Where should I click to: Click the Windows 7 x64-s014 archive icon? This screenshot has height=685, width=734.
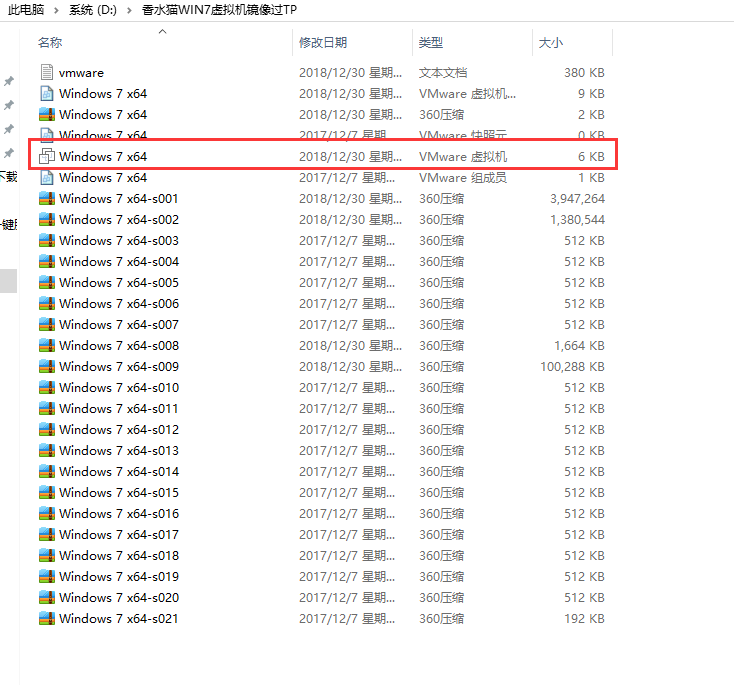46,472
